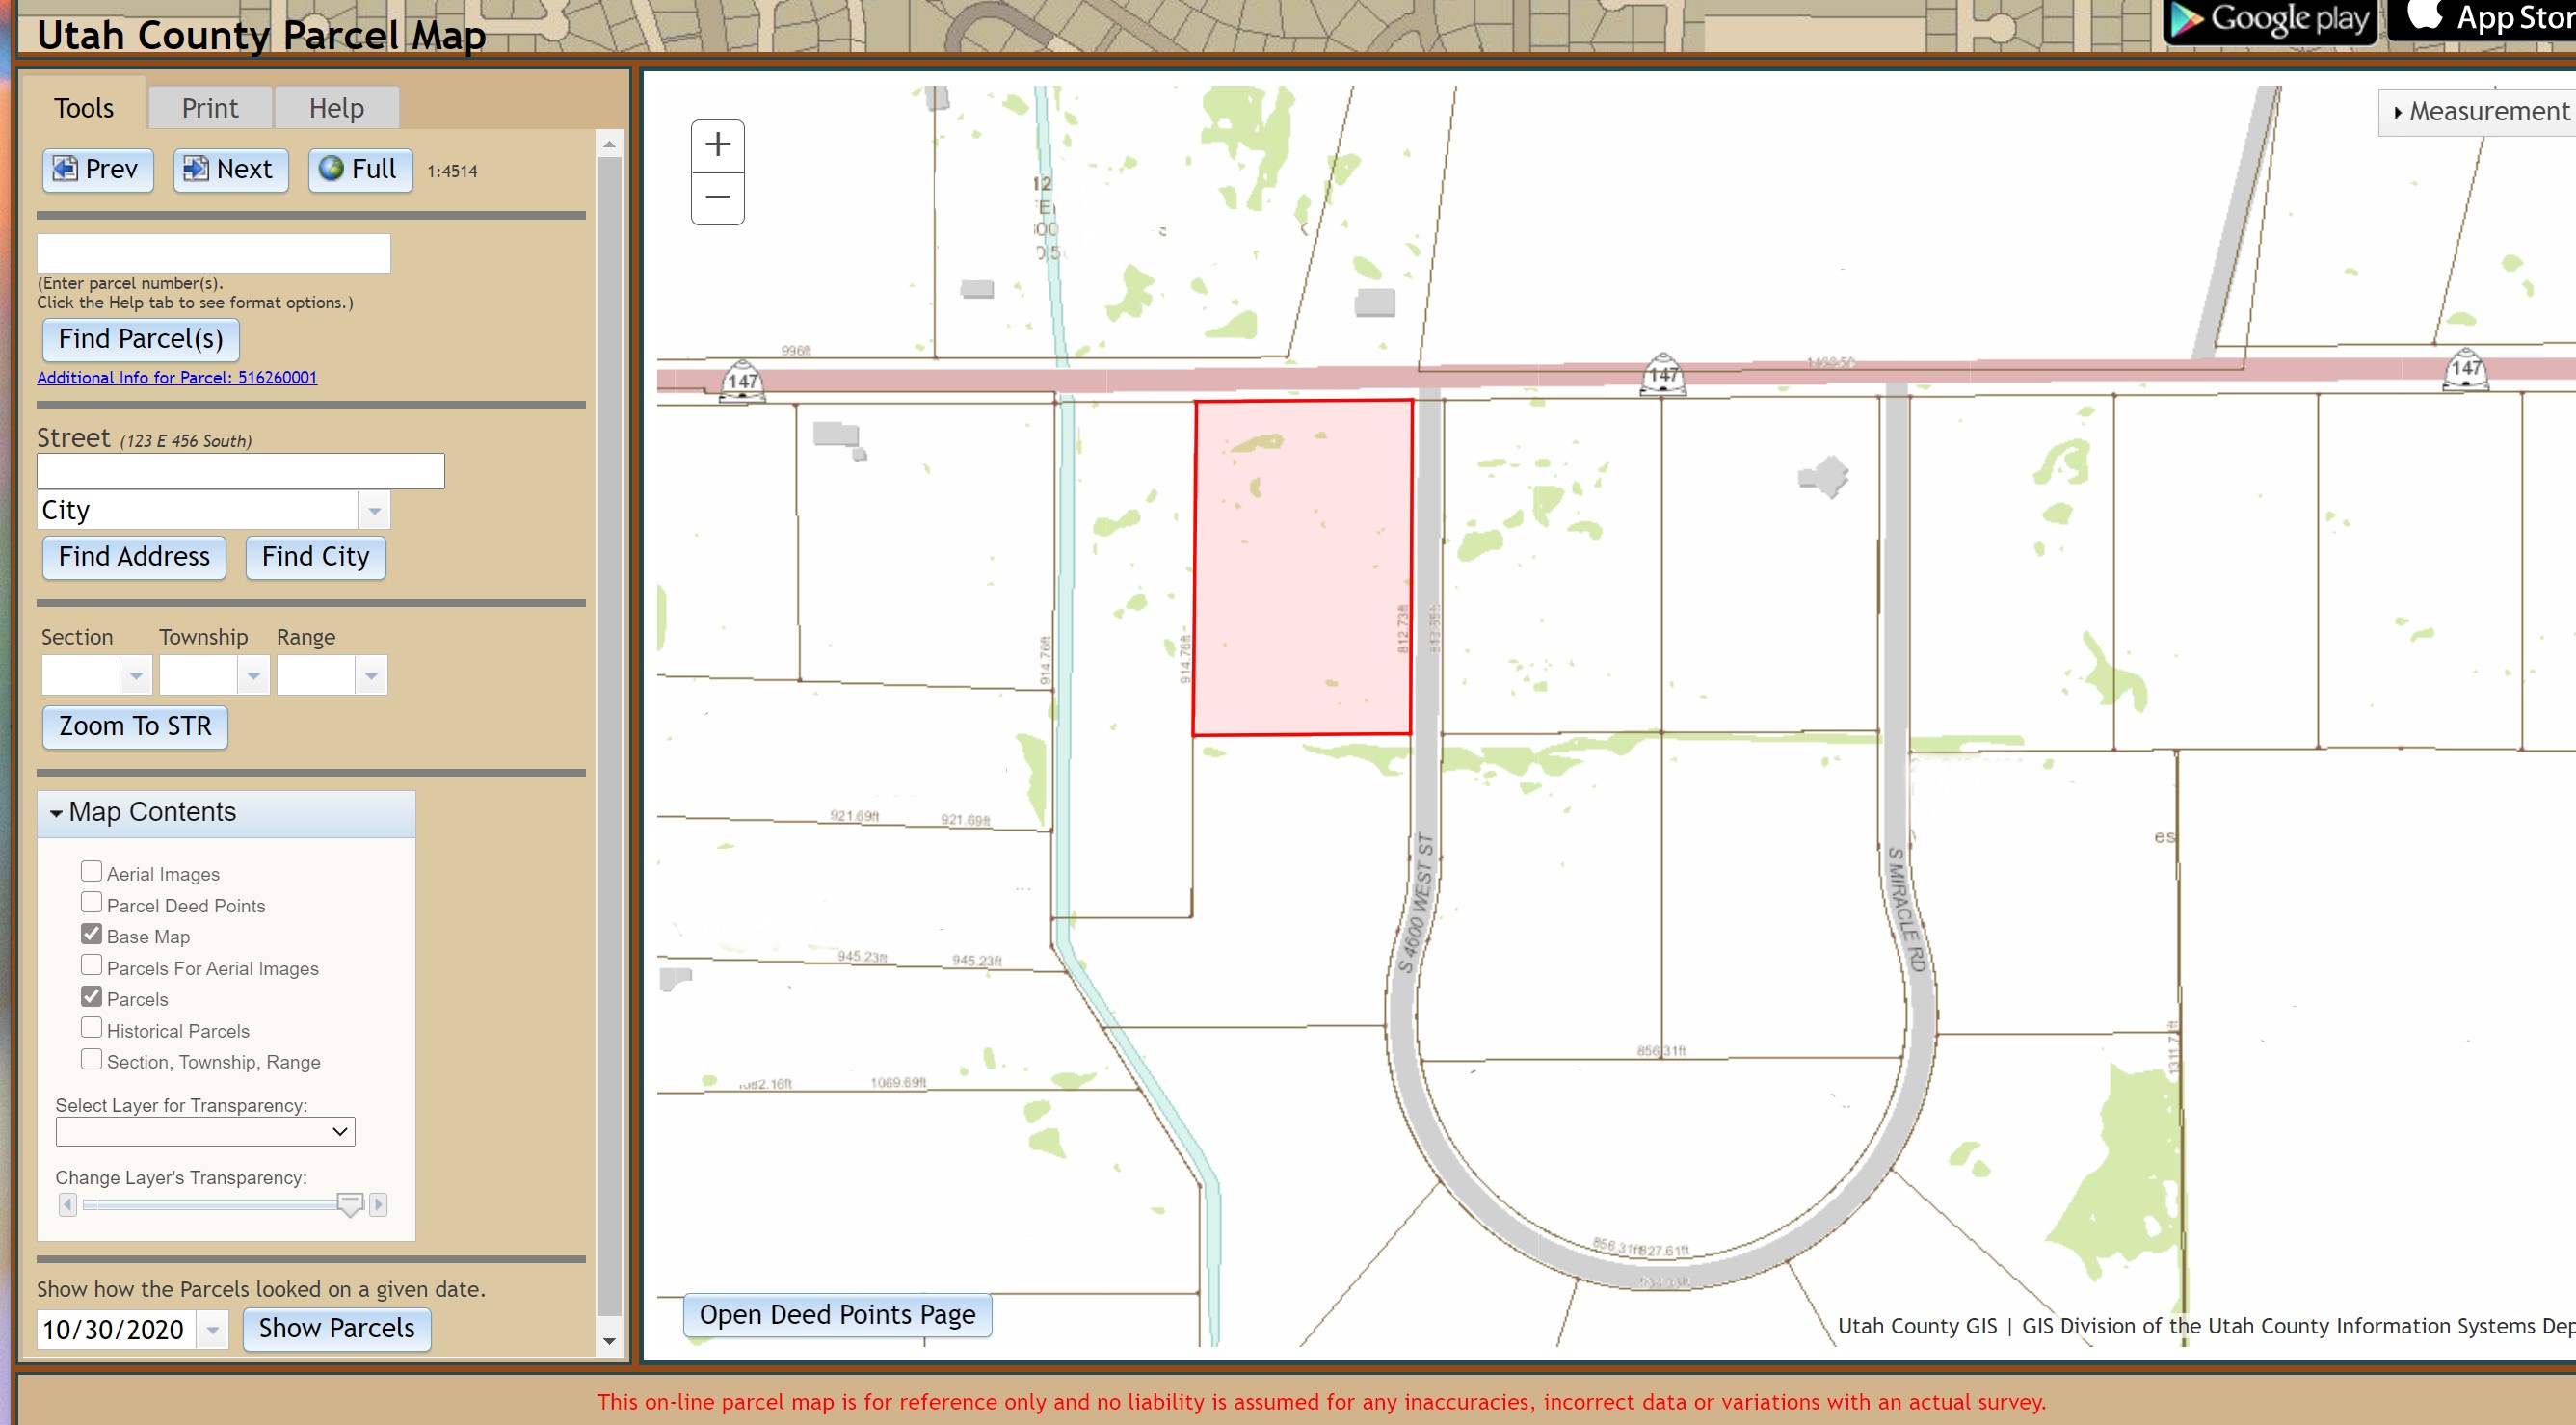Viewport: 2576px width, 1425px height.
Task: Click the Find Parcel(s) button
Action: click(139, 339)
